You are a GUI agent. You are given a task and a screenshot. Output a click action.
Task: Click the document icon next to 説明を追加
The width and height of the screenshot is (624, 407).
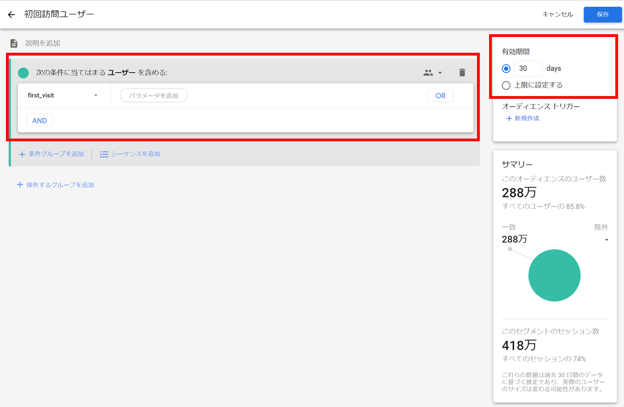[14, 43]
